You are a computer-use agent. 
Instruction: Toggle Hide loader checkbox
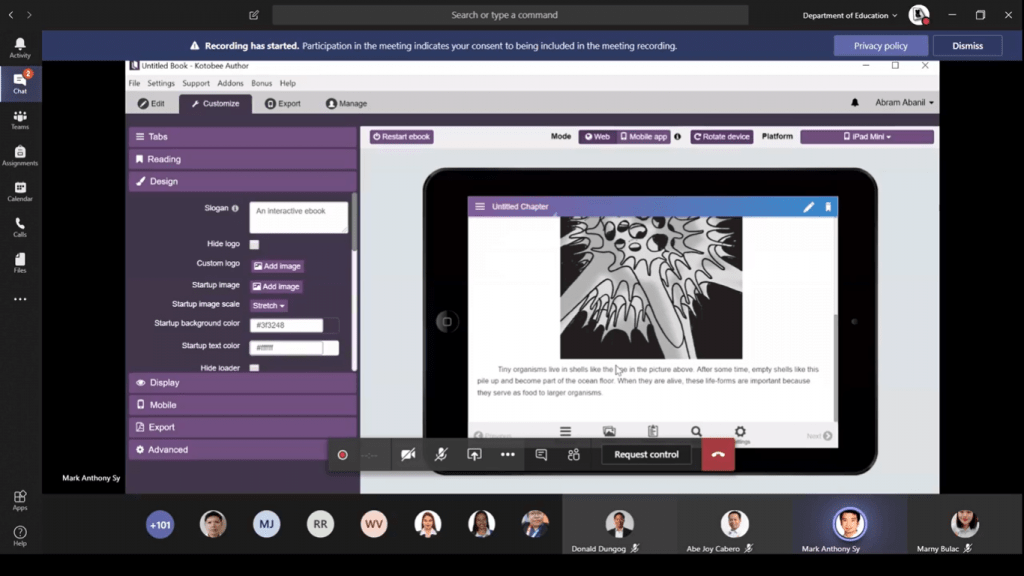click(254, 368)
